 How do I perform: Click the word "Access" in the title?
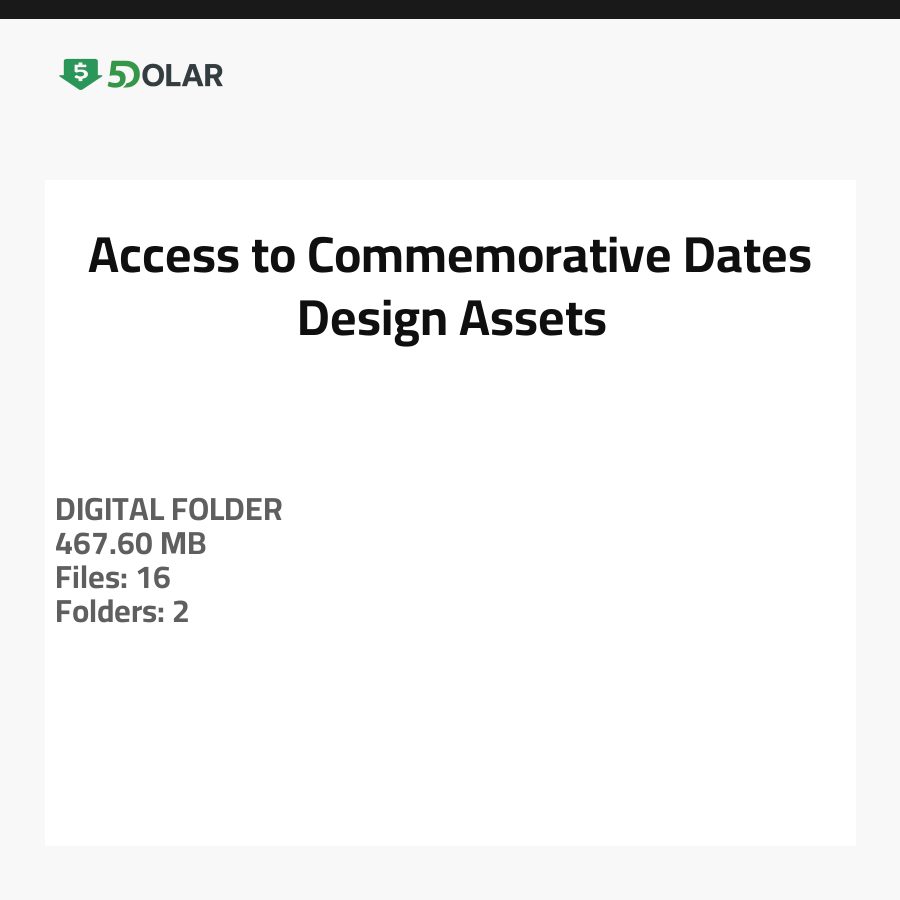pyautogui.click(x=163, y=256)
